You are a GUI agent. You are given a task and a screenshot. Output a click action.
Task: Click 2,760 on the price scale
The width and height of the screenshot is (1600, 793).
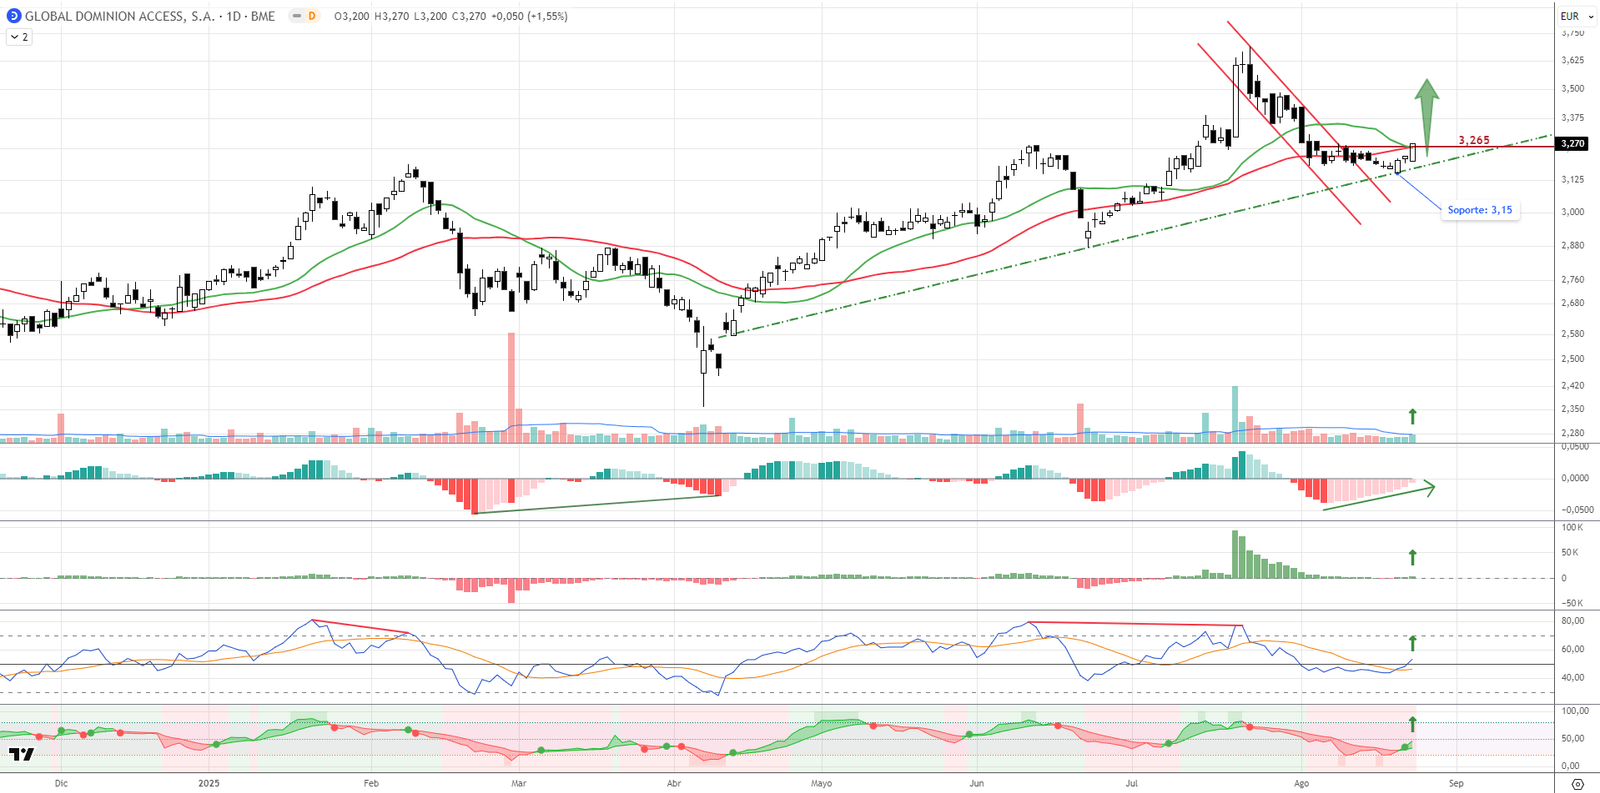1573,279
